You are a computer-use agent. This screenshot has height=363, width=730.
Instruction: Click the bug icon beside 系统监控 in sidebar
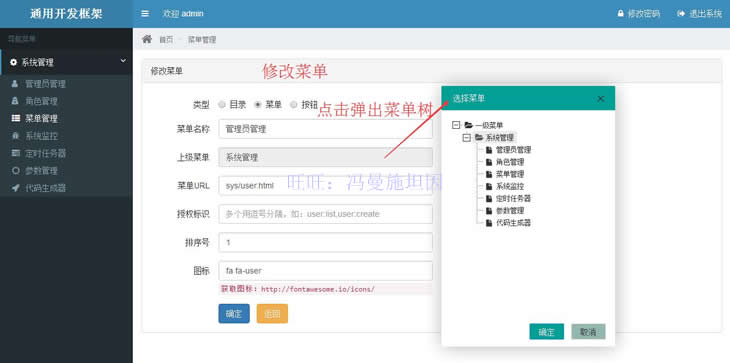15,136
